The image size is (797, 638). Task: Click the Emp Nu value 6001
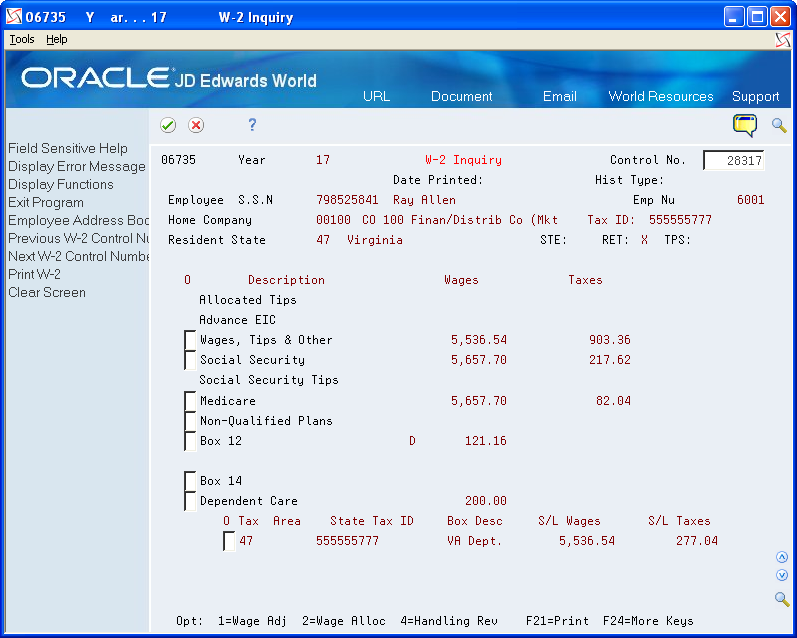click(751, 200)
